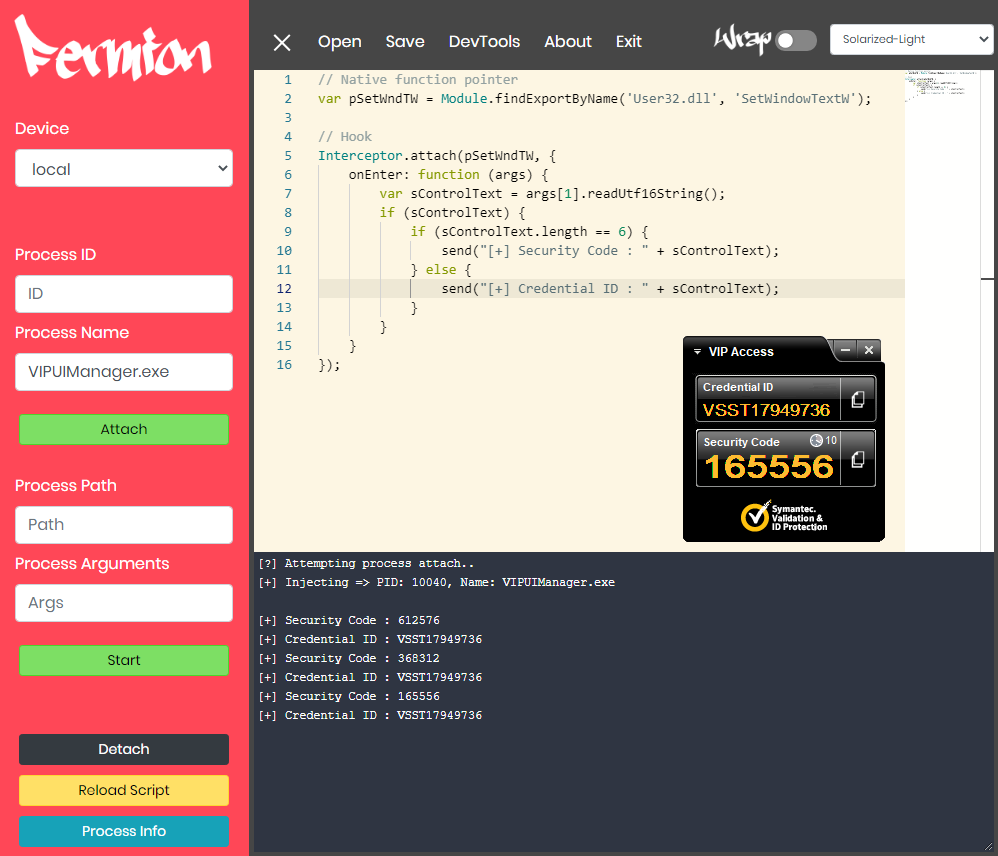Screen dimensions: 998x856
Task: Click the green Start button
Action: pos(124,661)
